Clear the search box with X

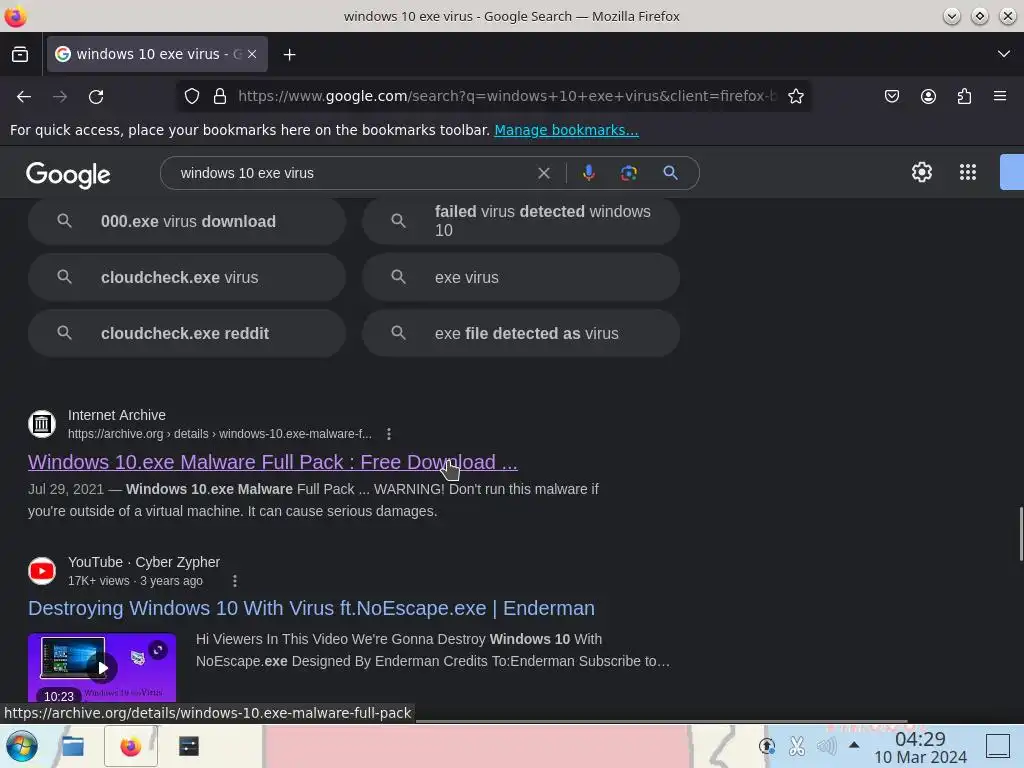pyautogui.click(x=544, y=173)
